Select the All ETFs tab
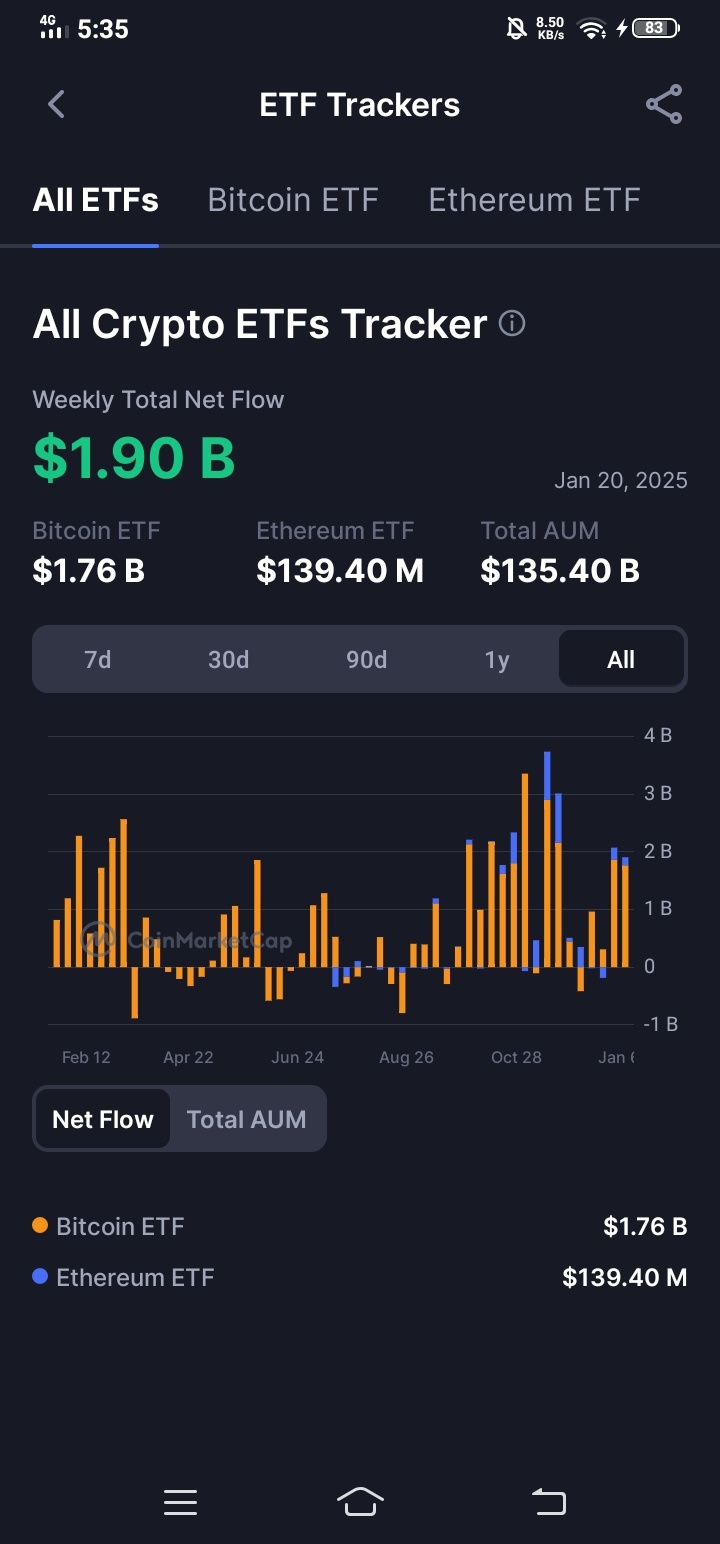The height and width of the screenshot is (1544, 720). [x=96, y=200]
